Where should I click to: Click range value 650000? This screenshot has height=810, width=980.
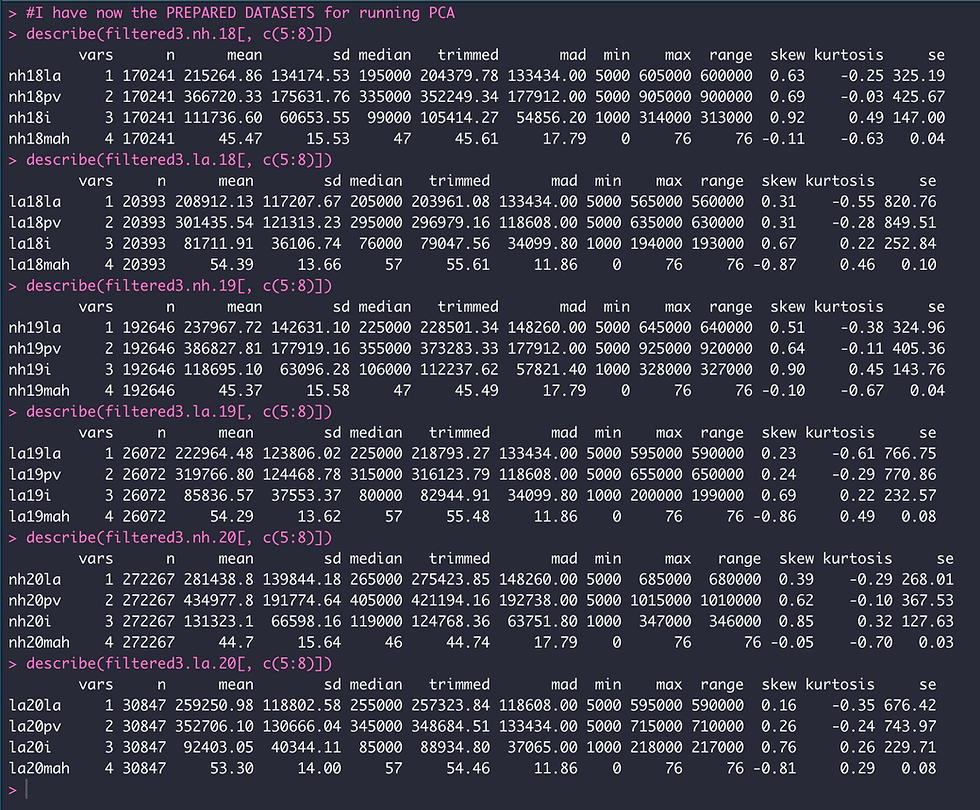click(x=718, y=475)
